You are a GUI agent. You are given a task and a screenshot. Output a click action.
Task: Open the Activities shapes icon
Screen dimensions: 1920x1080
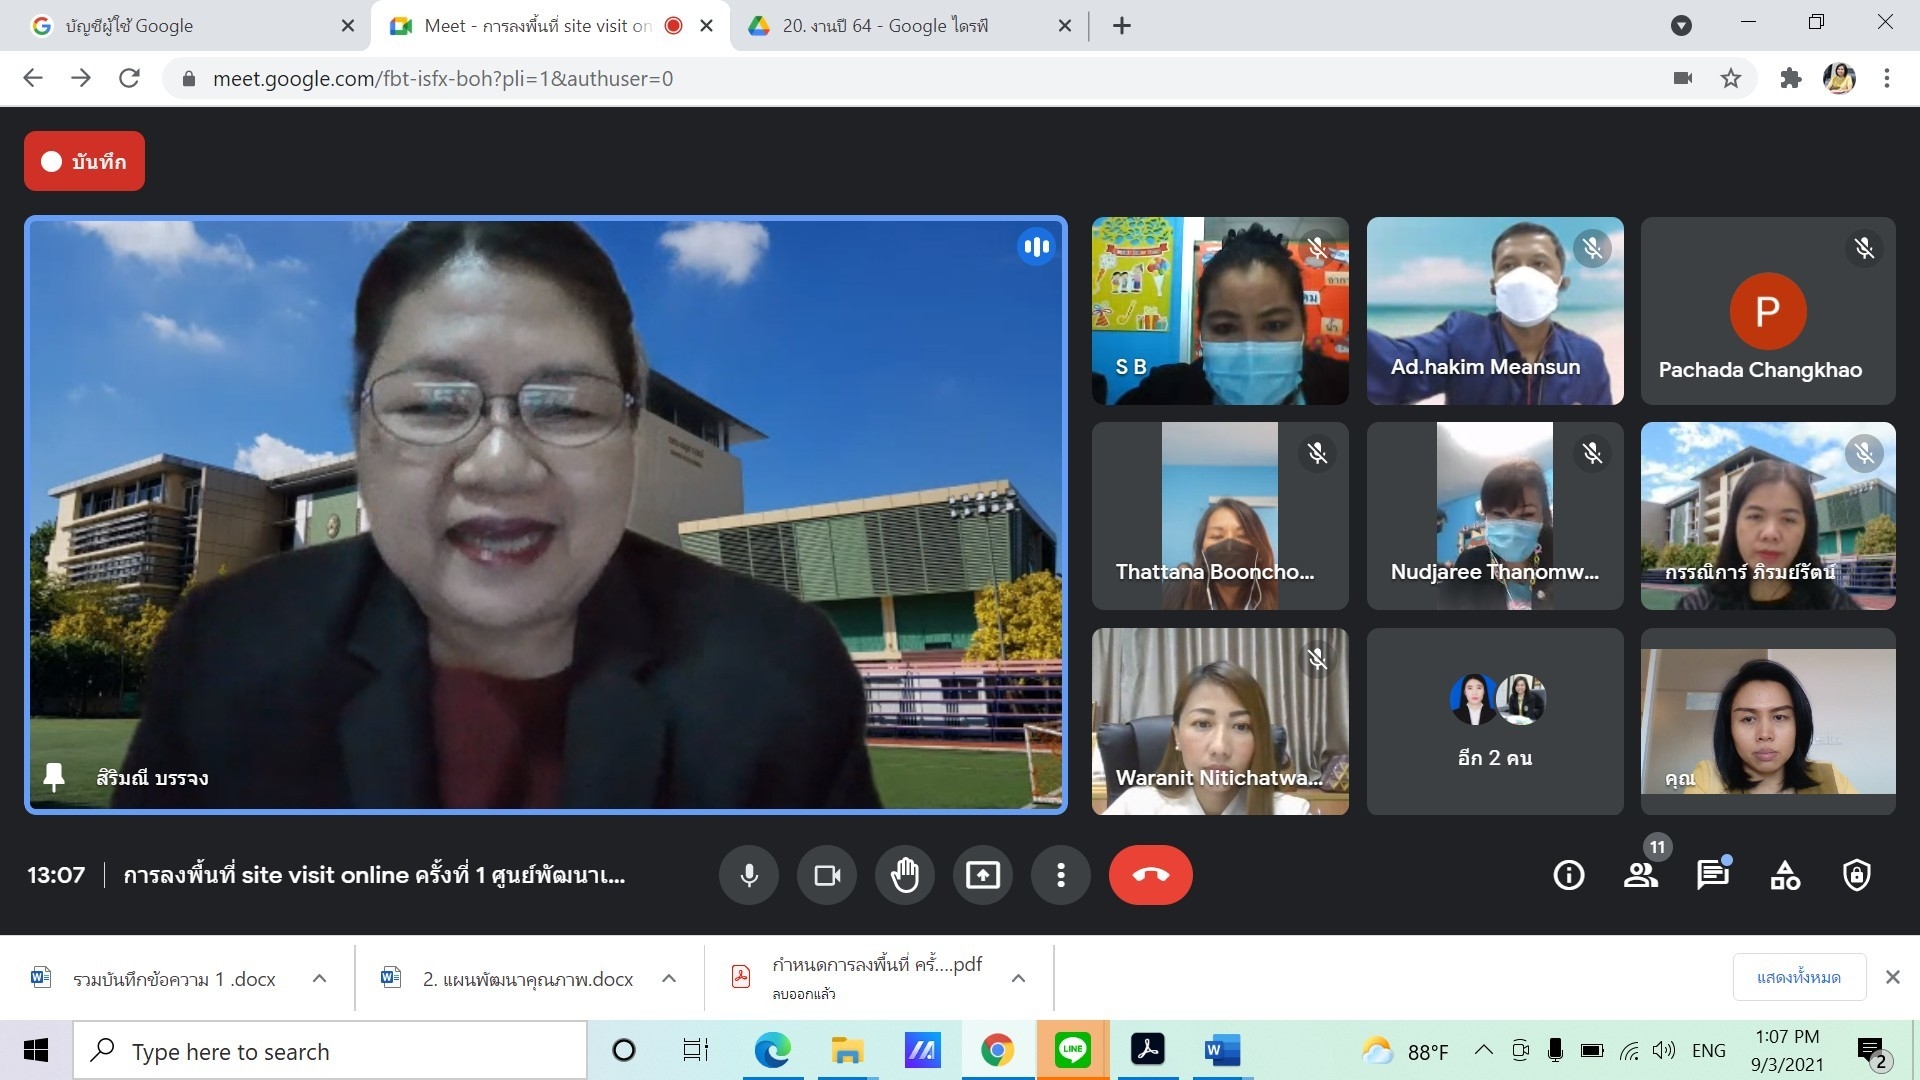point(1785,875)
